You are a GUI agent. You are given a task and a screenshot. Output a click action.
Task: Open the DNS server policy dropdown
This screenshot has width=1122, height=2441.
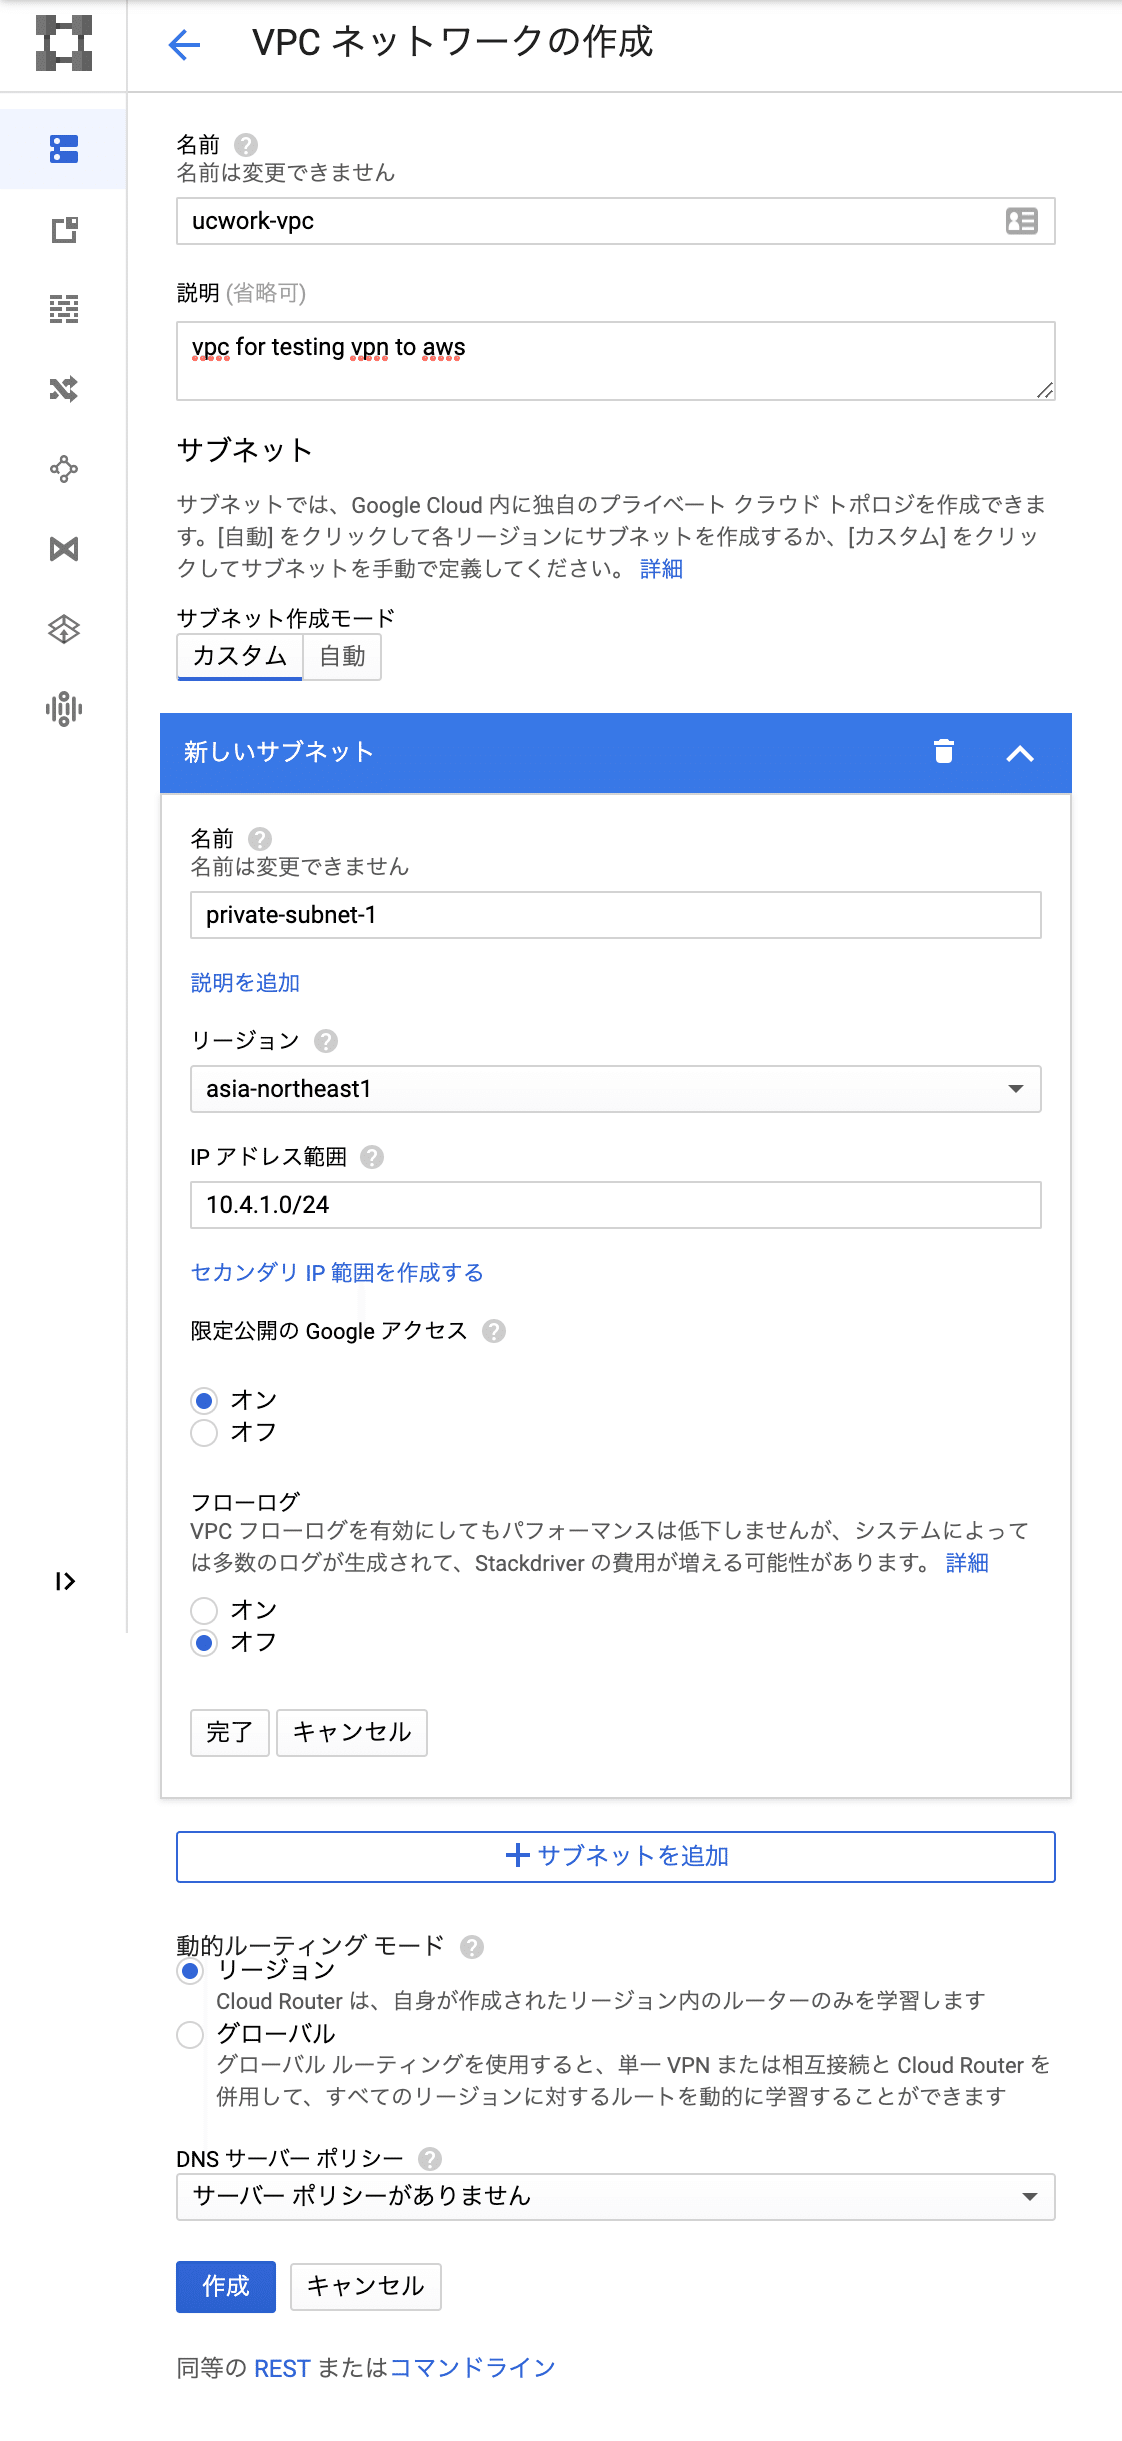(x=616, y=2197)
